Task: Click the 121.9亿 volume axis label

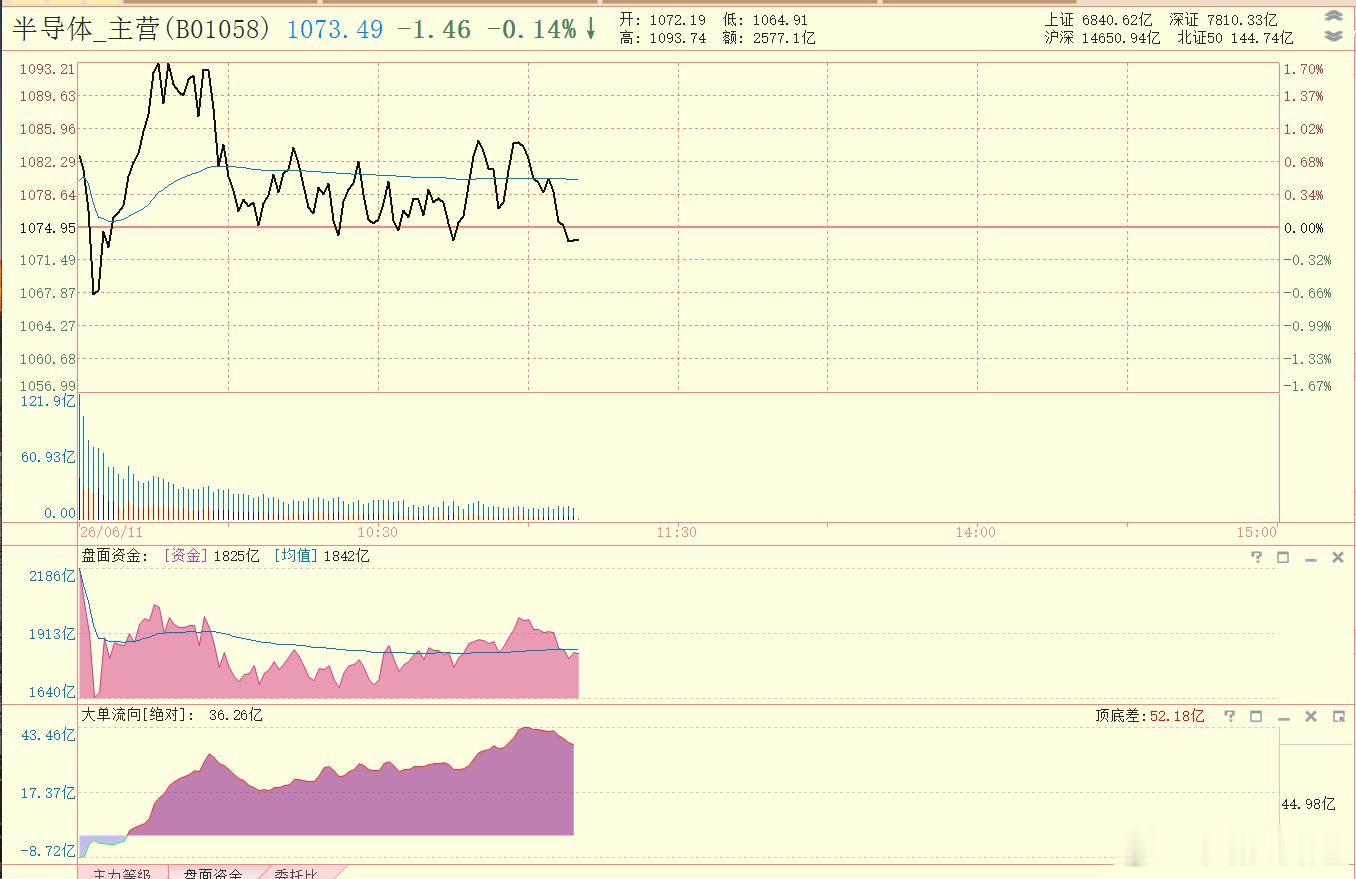Action: (50, 401)
